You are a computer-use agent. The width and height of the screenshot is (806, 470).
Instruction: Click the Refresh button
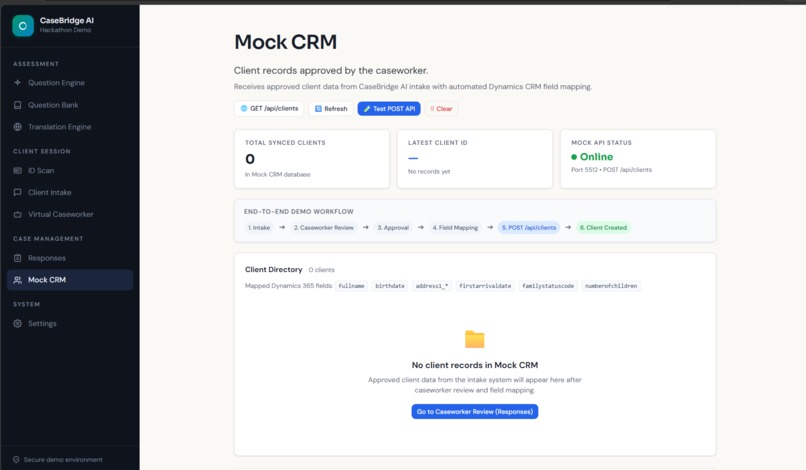[331, 109]
